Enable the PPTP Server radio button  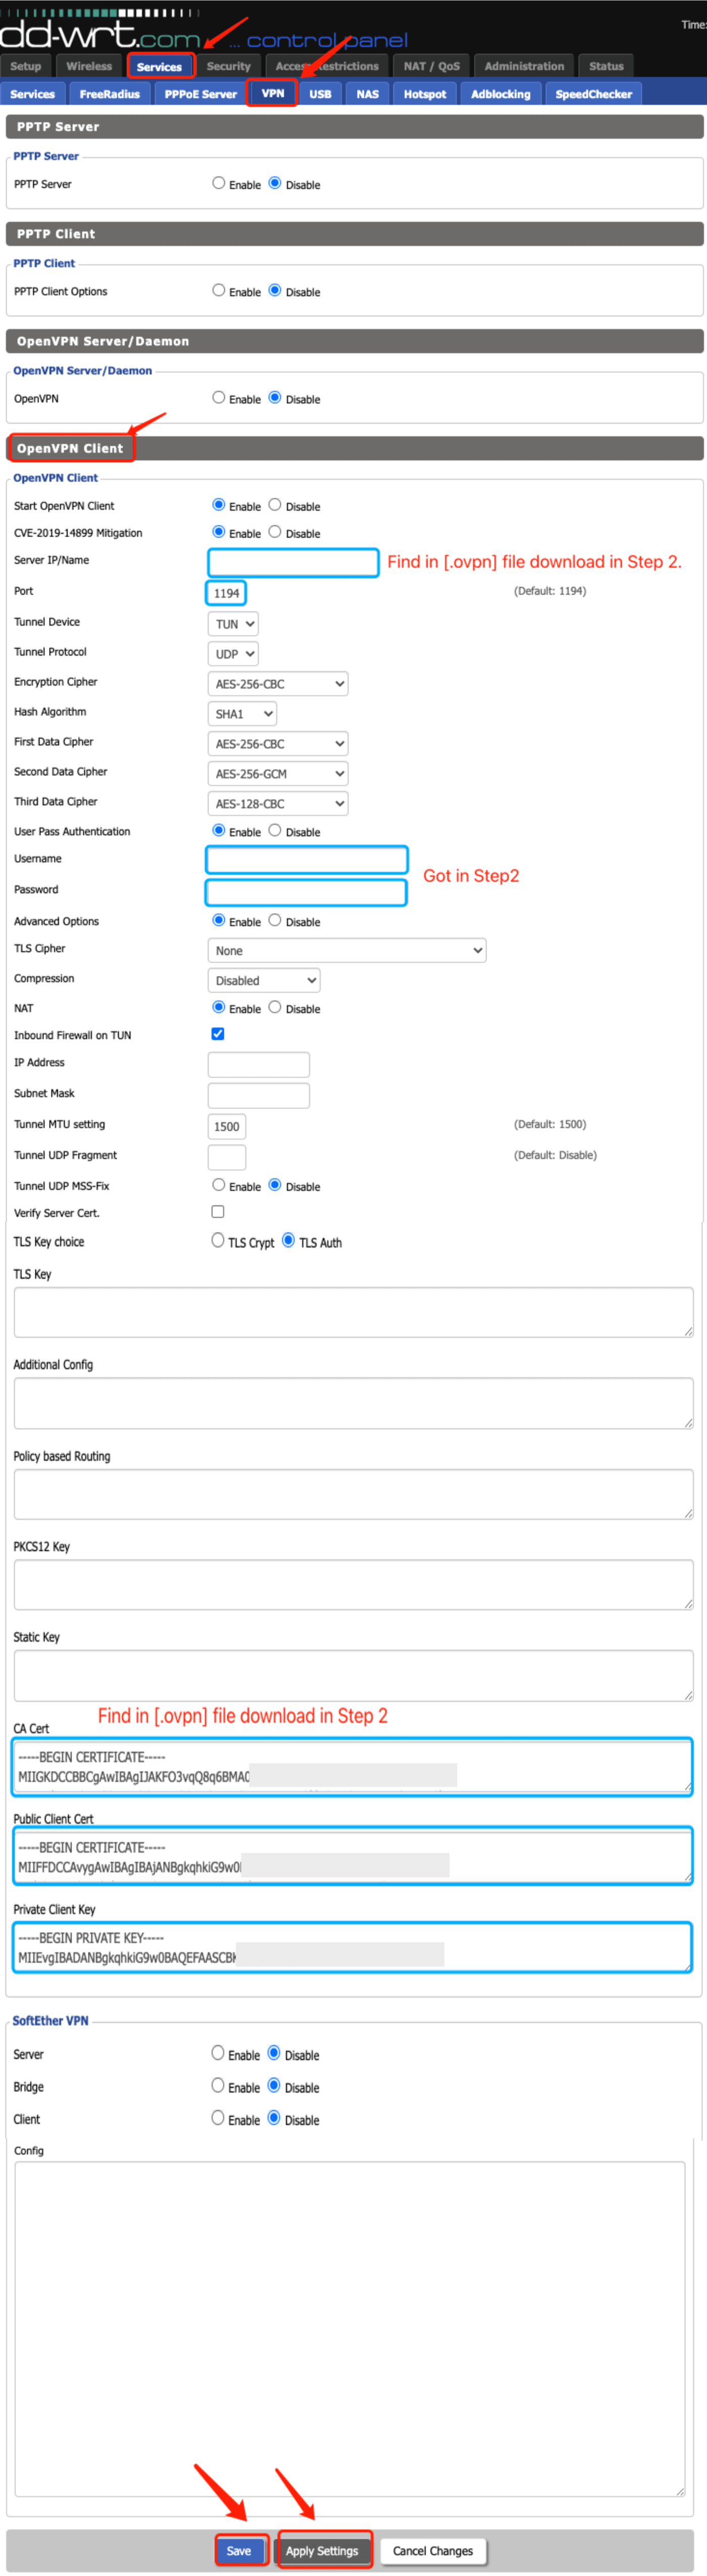218,183
